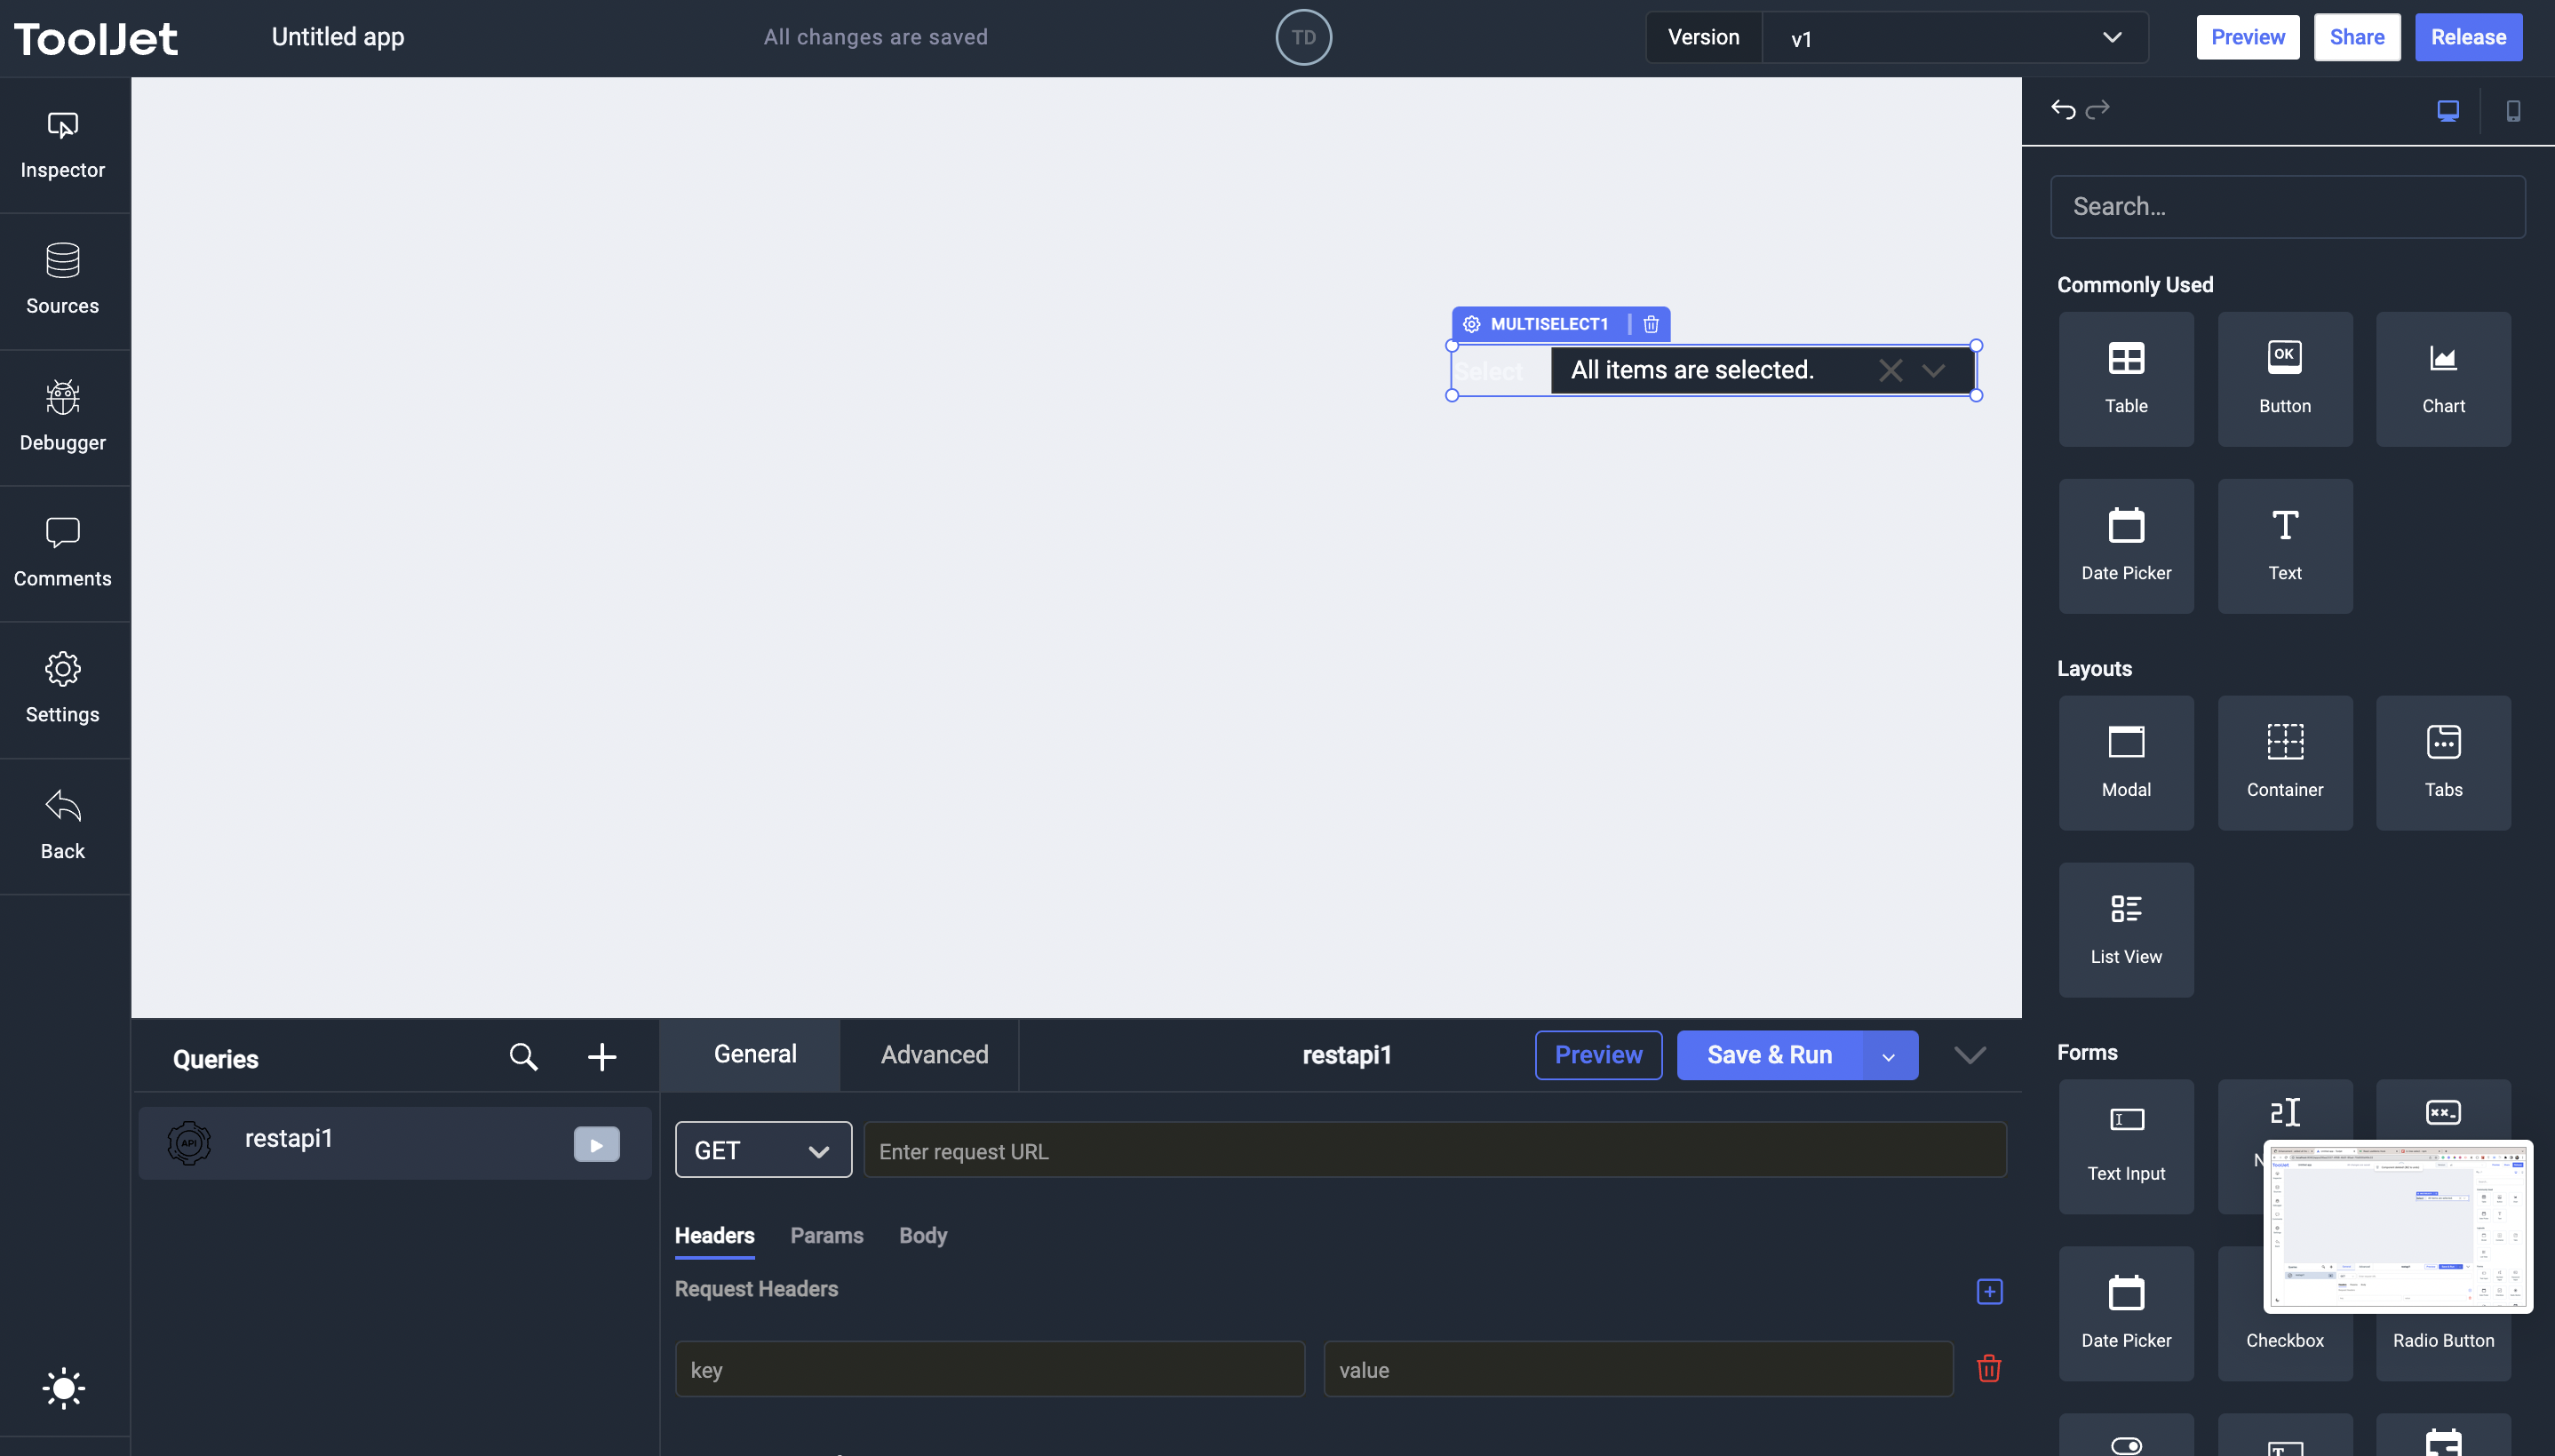This screenshot has width=2555, height=1456.
Task: Go Back using the sidebar arrow
Action: coord(63,825)
